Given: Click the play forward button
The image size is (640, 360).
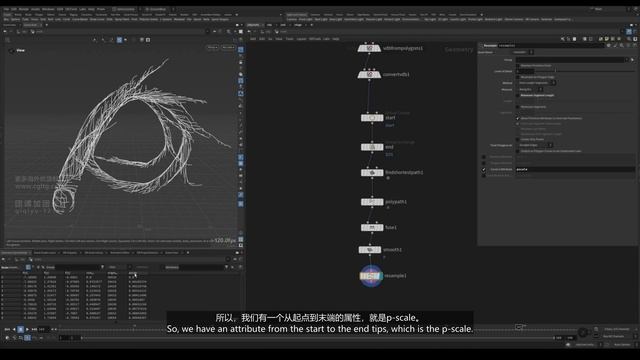Looking at the screenshot, I should [x=27, y=329].
